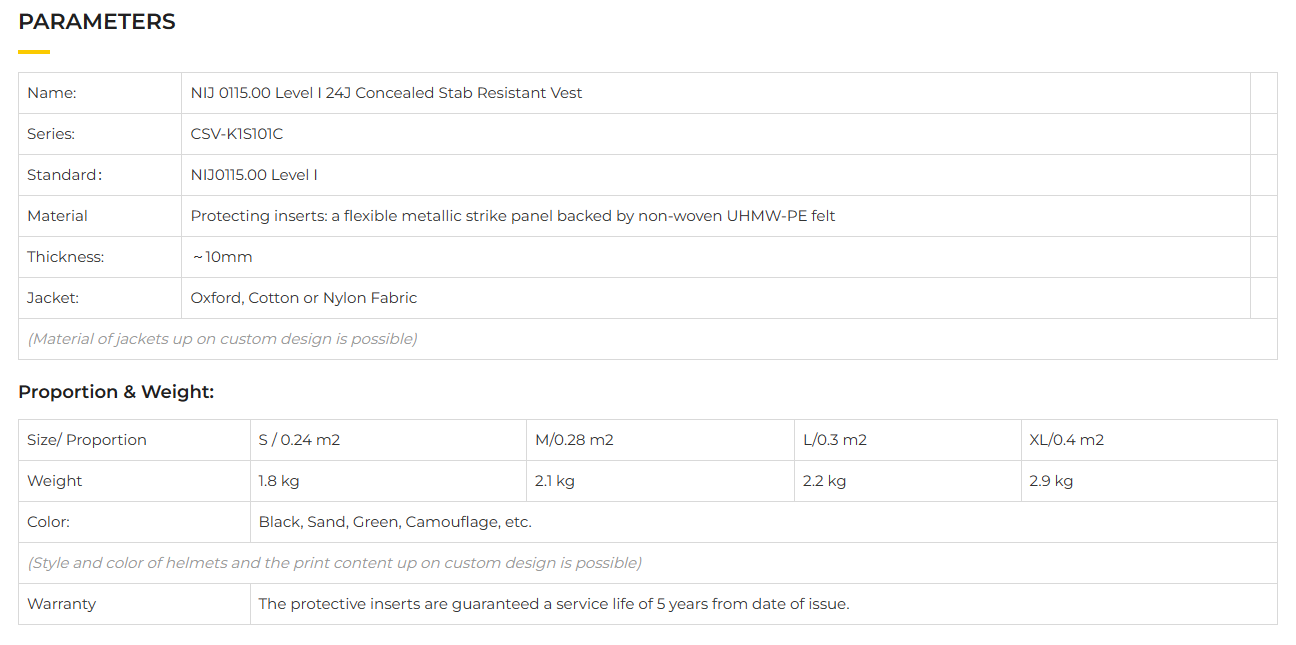Viewport: 1296px width, 645px height.
Task: Click the vest name in the Name row
Action: click(386, 93)
